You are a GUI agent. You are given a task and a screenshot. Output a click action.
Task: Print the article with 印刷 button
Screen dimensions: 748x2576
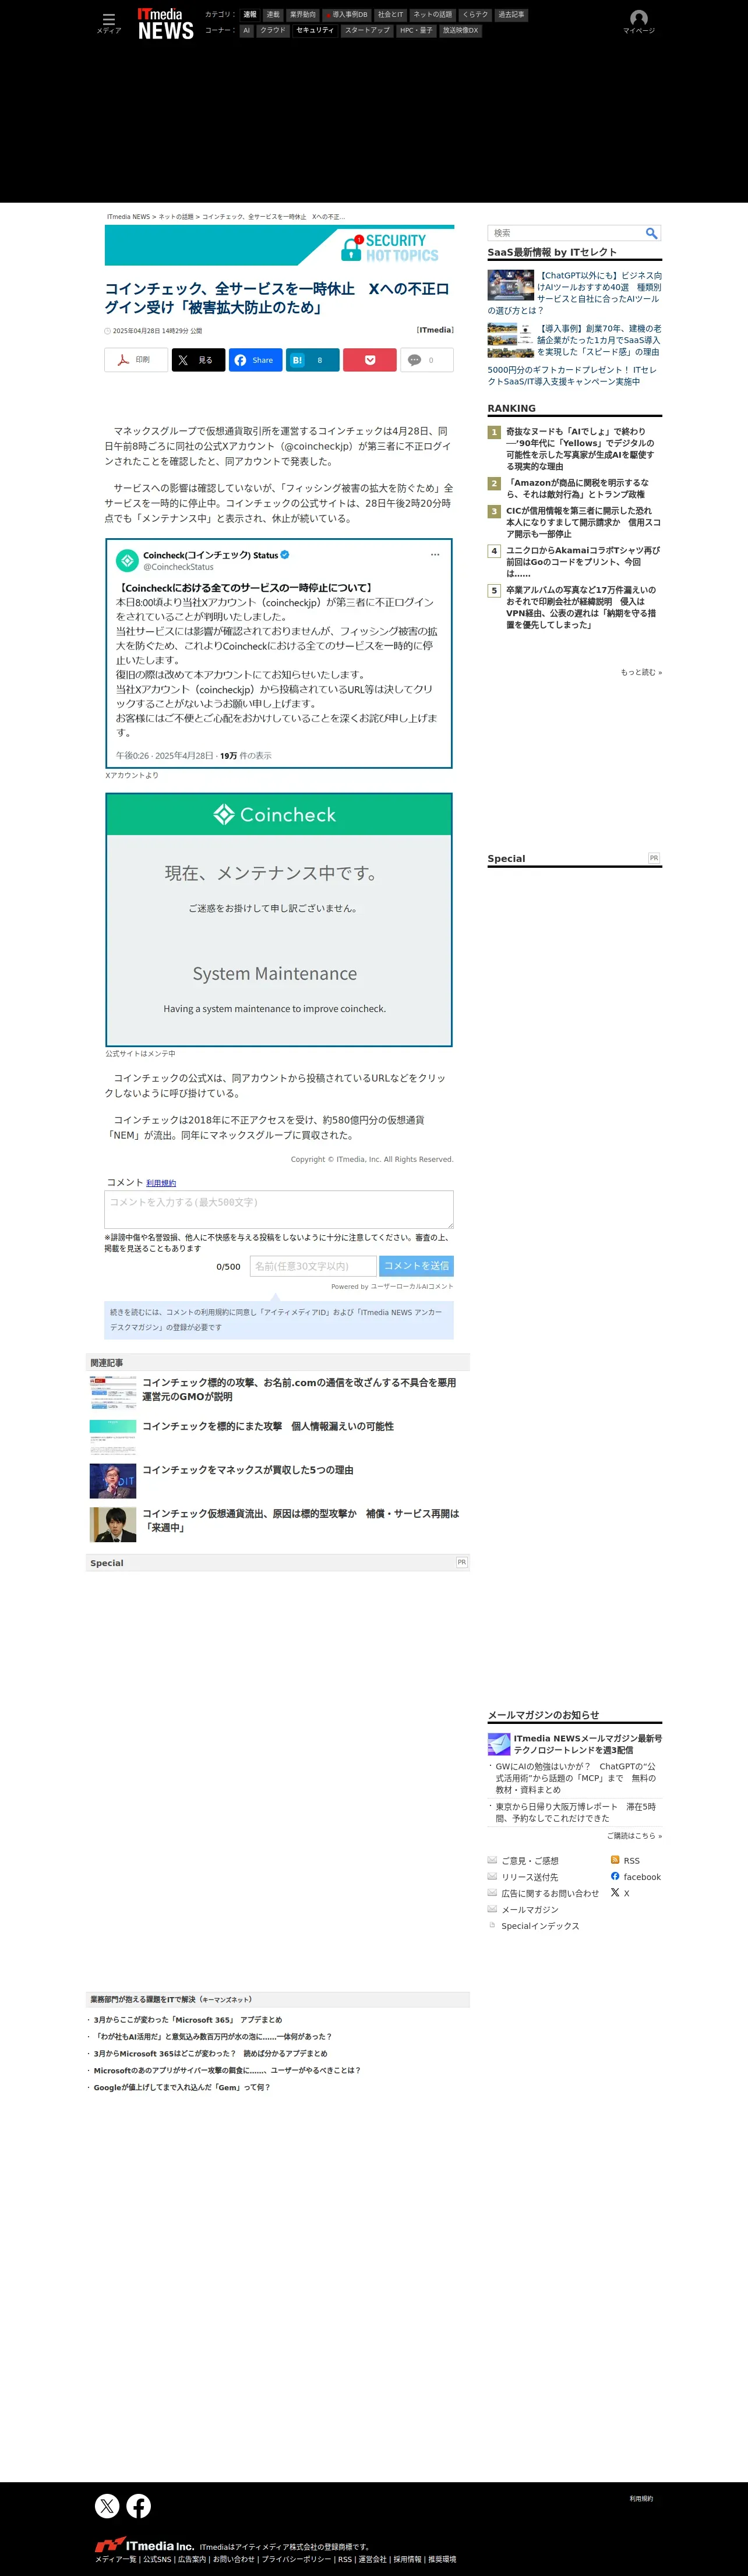tap(136, 360)
